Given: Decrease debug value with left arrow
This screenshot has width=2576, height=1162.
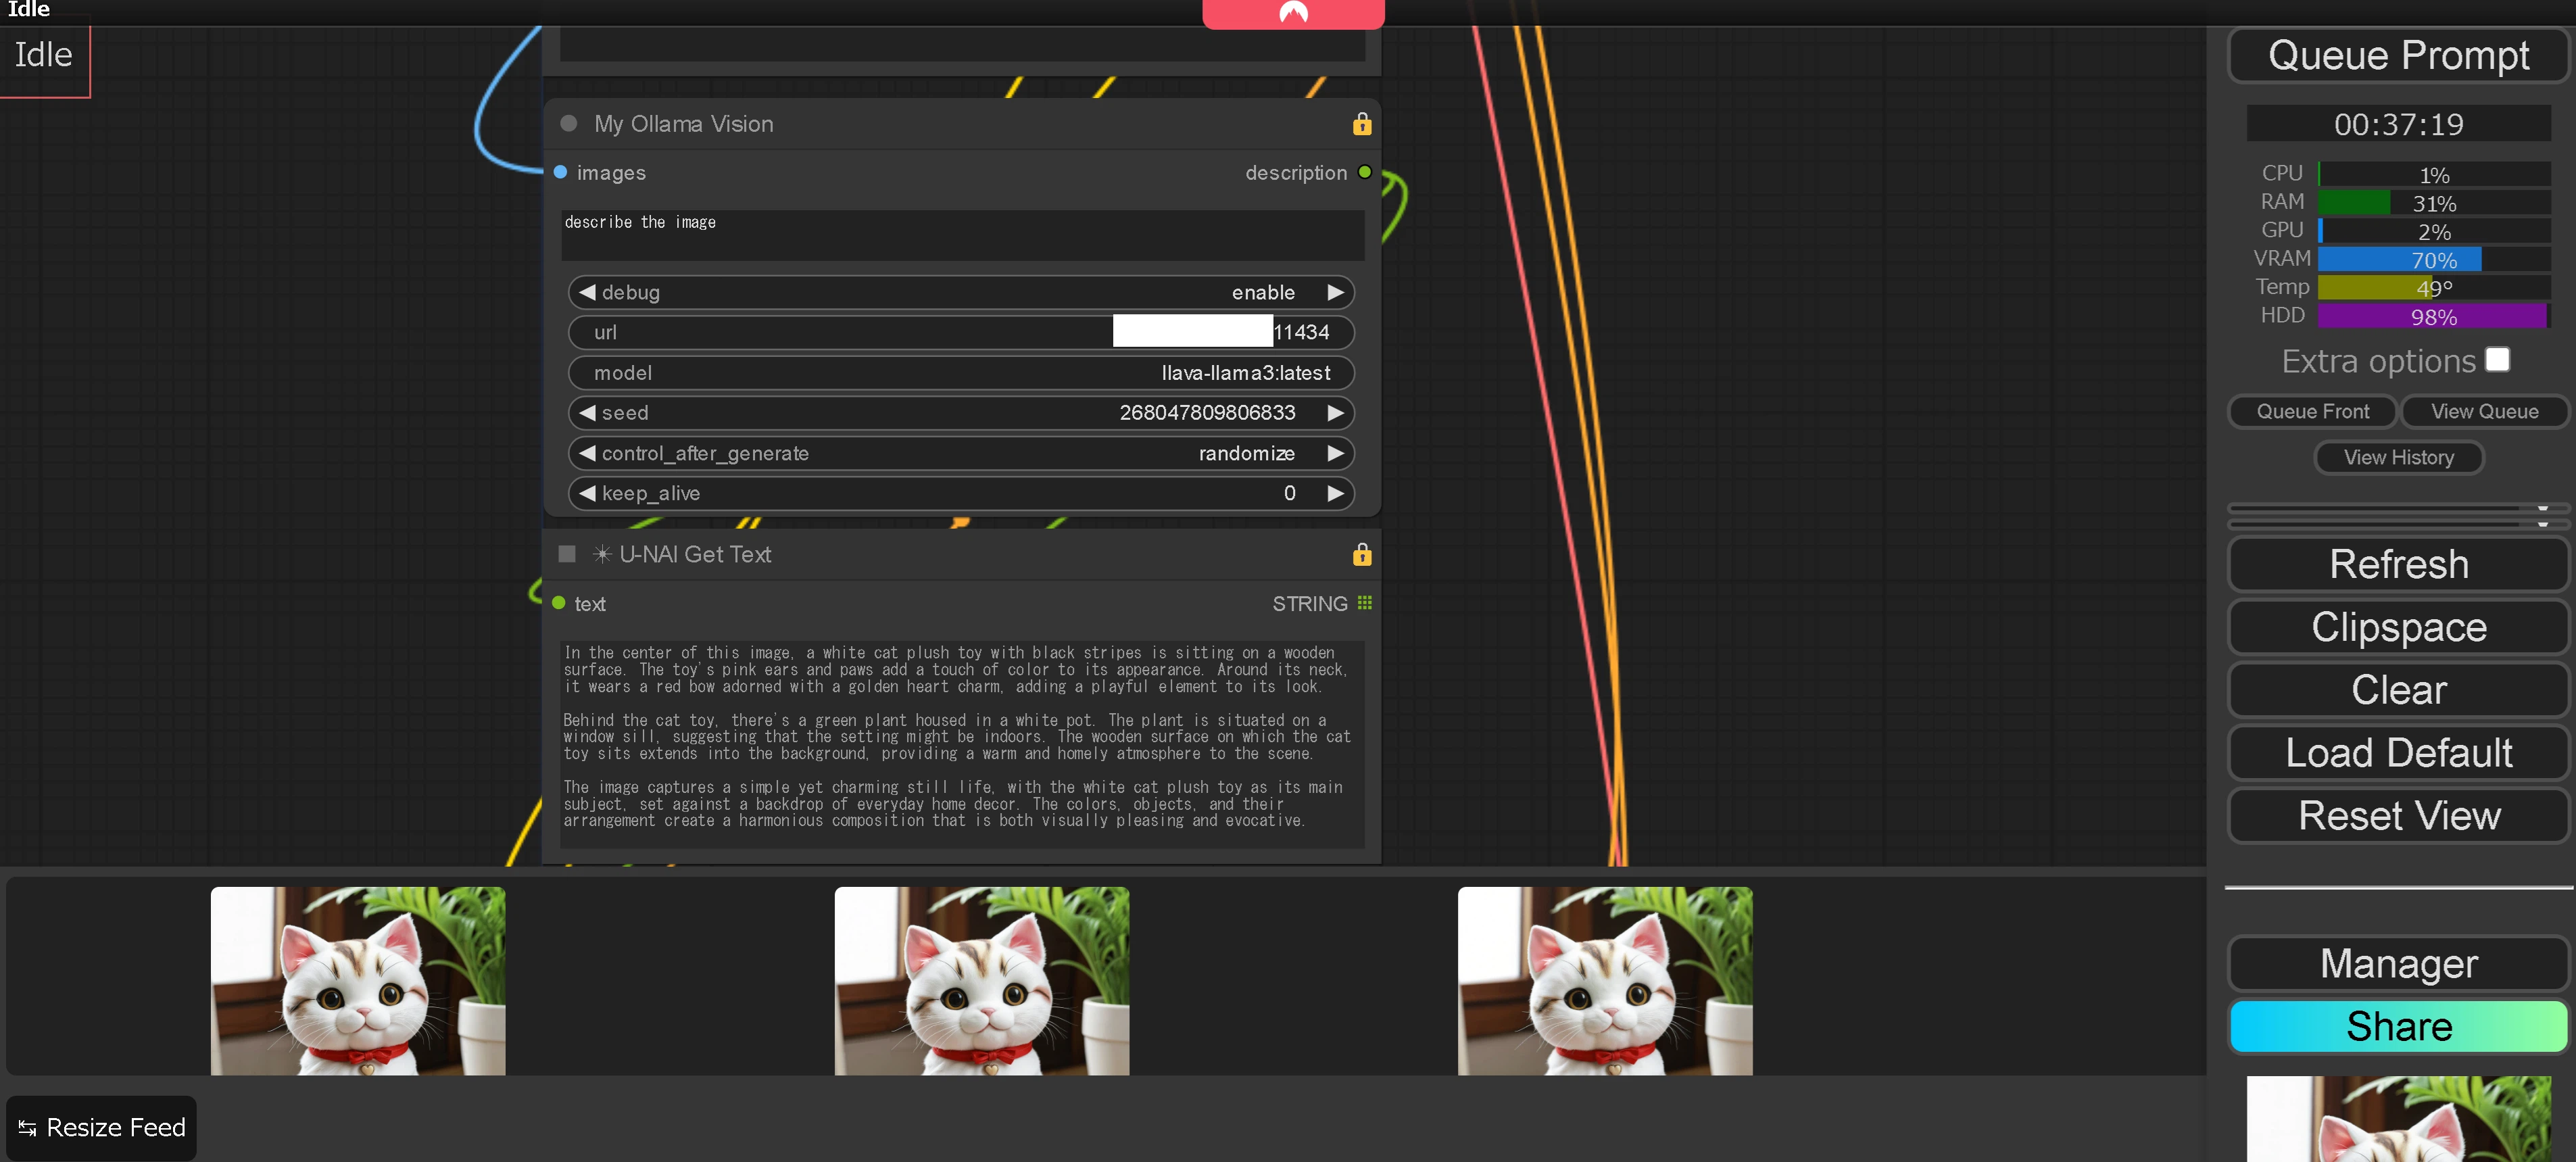Looking at the screenshot, I should coord(587,292).
